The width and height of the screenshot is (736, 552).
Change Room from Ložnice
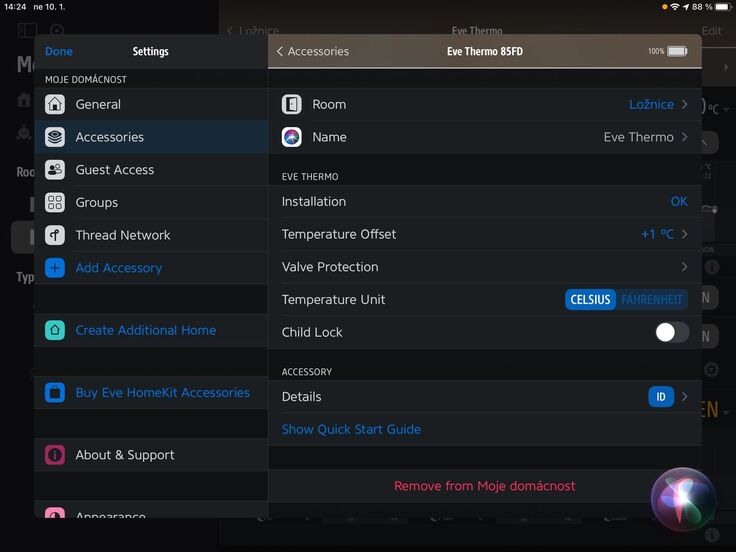tap(657, 104)
